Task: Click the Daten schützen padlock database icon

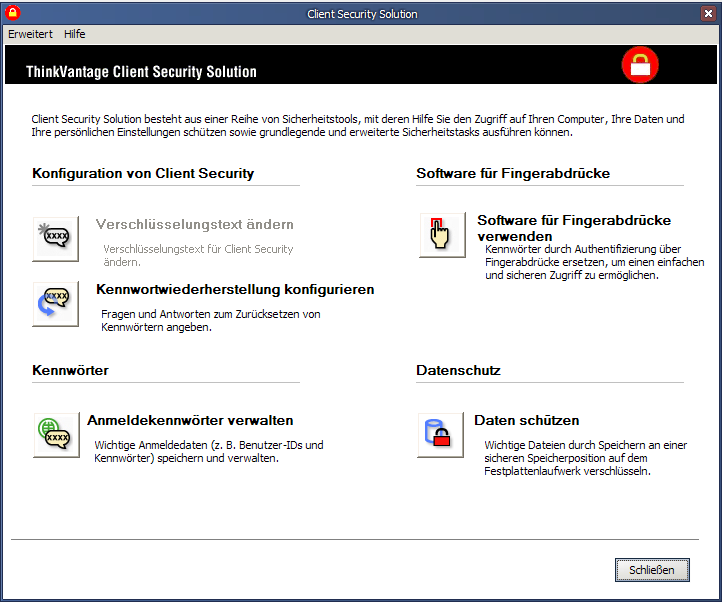Action: point(441,435)
